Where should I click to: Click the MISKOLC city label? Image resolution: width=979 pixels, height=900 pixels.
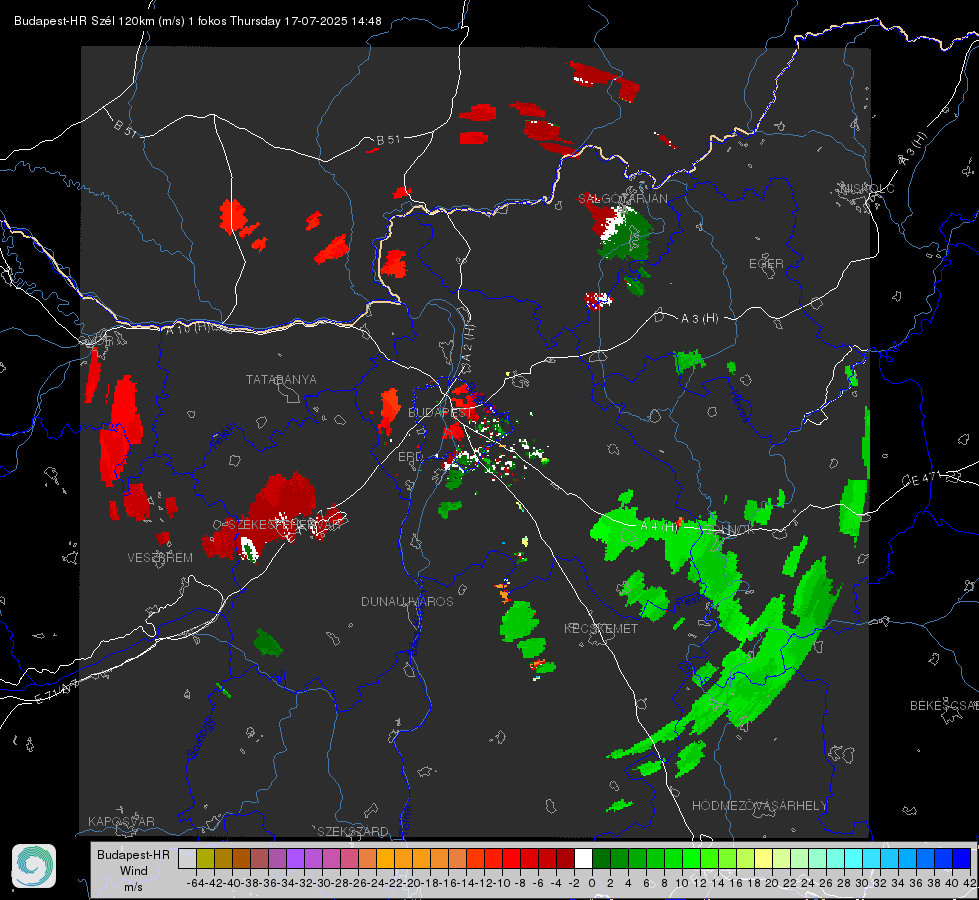867,189
